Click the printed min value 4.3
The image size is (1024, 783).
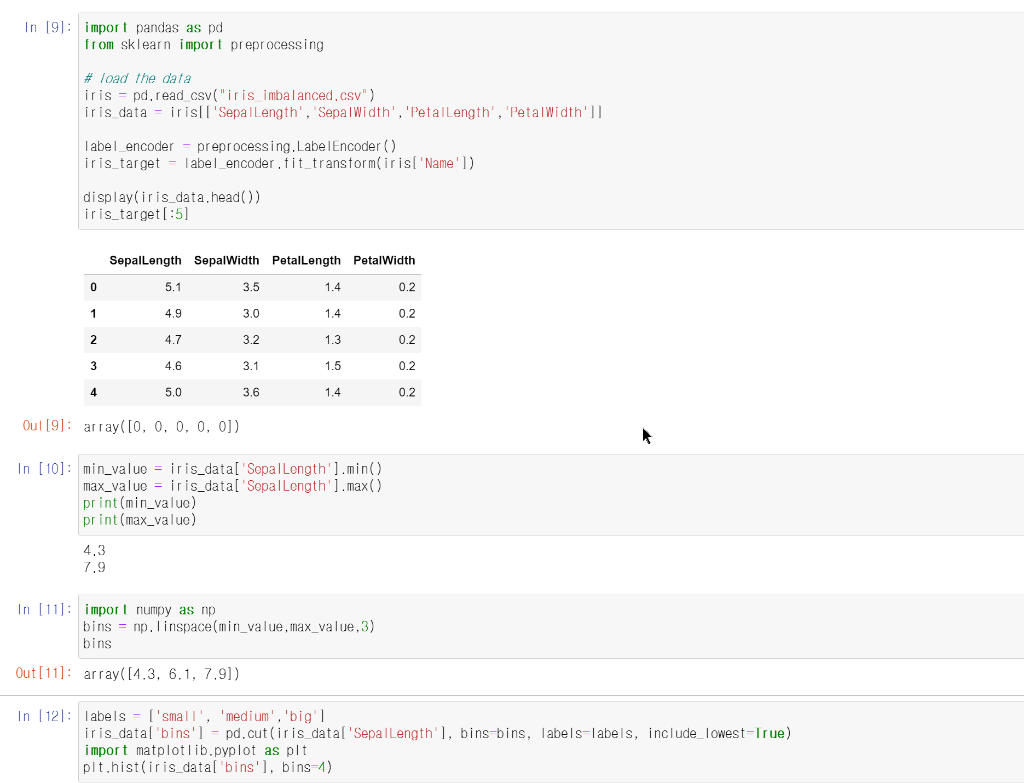pos(94,551)
